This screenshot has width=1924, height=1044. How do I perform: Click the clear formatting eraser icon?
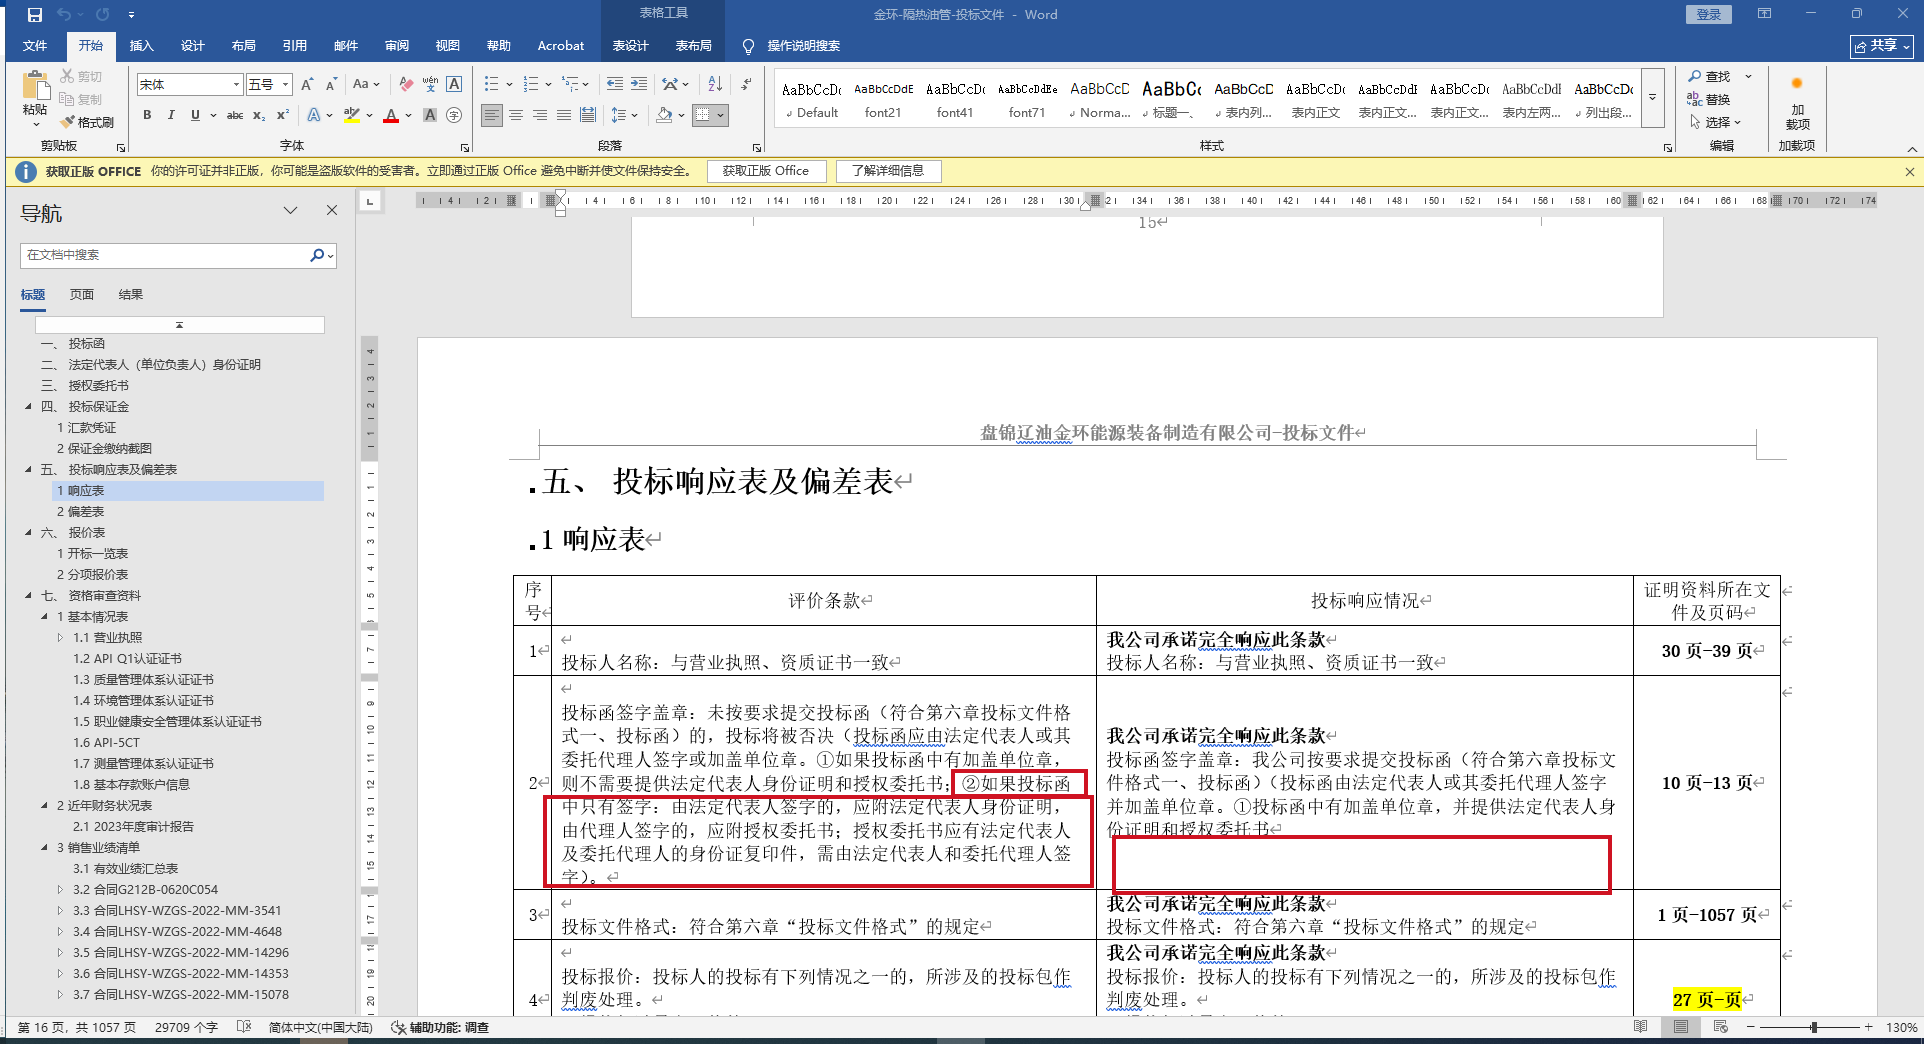tap(406, 84)
